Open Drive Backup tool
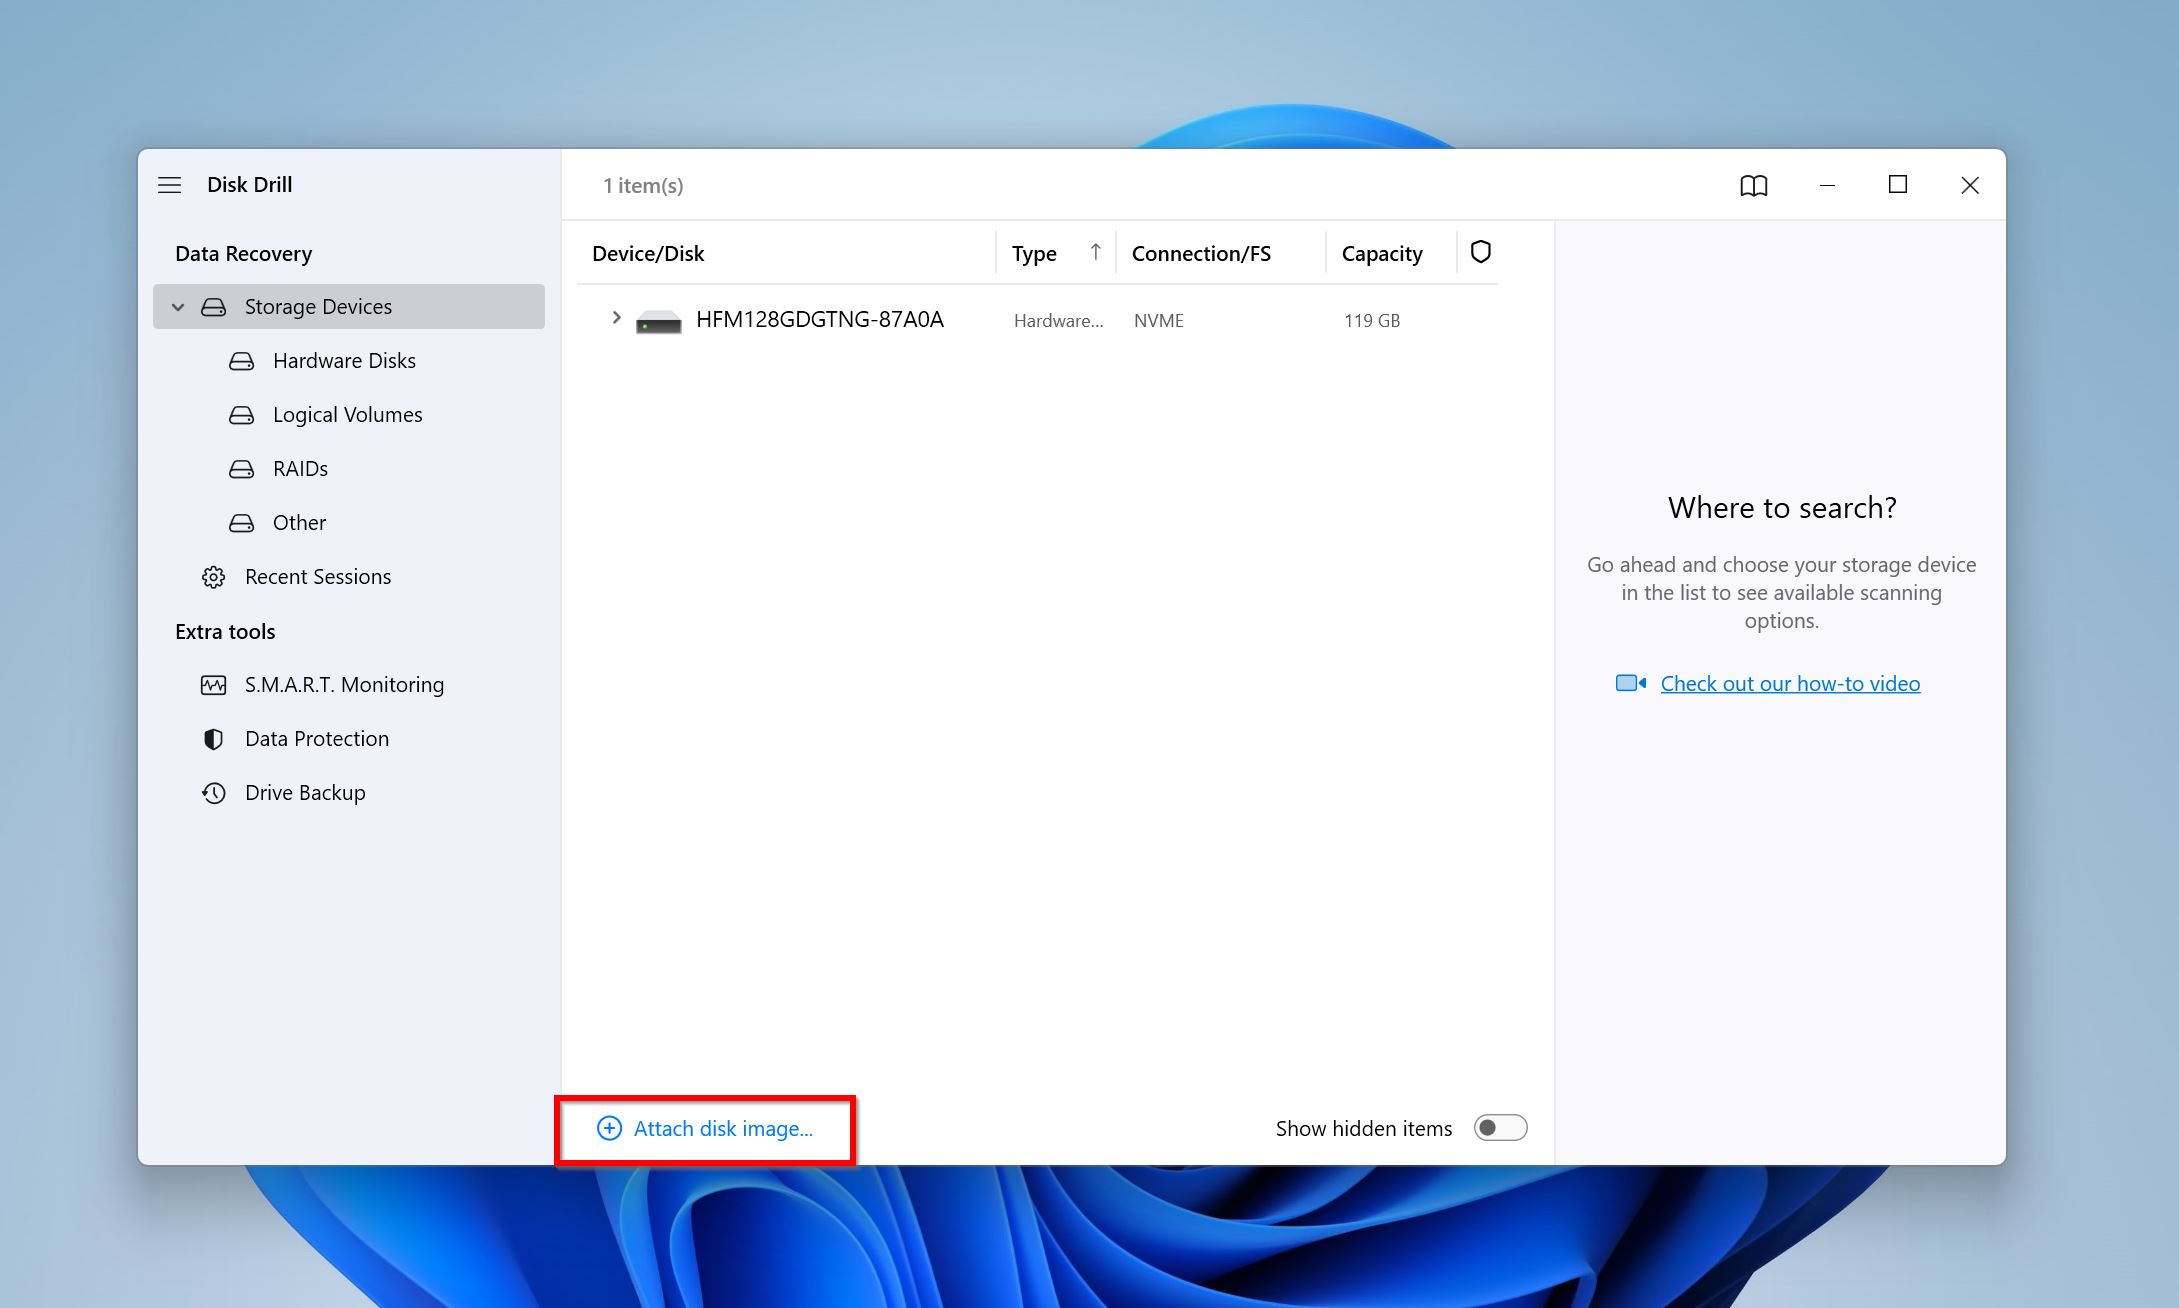 click(x=304, y=793)
